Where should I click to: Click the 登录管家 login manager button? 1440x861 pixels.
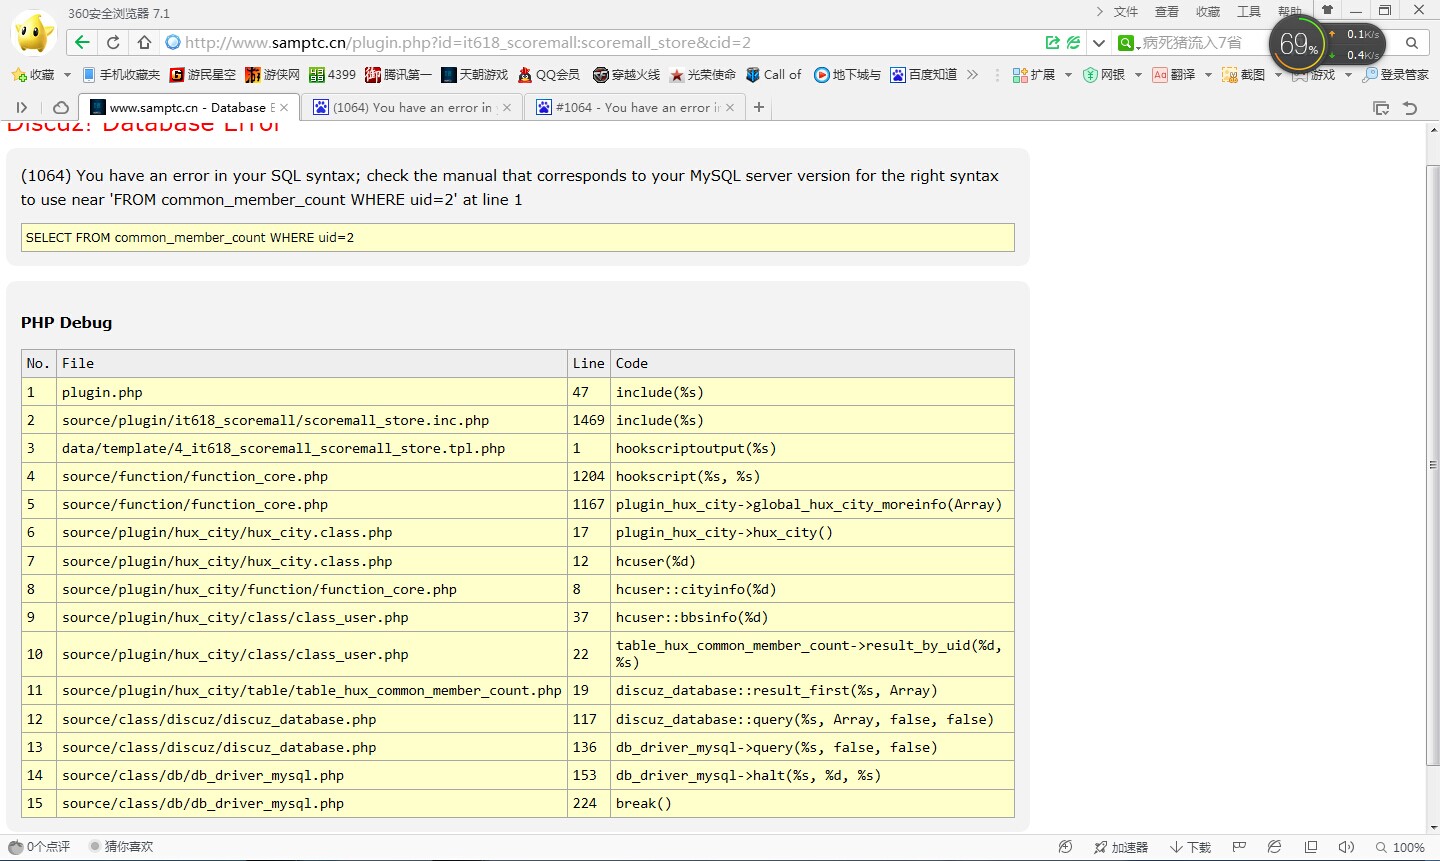click(x=1395, y=75)
